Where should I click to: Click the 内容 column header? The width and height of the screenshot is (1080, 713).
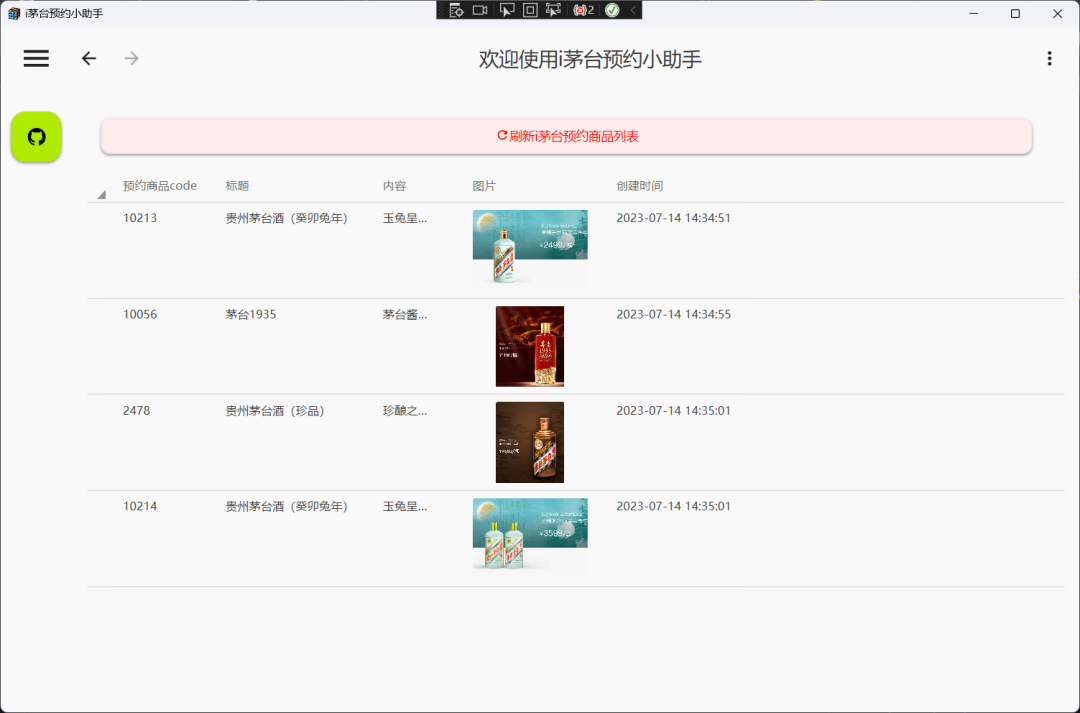(x=394, y=186)
